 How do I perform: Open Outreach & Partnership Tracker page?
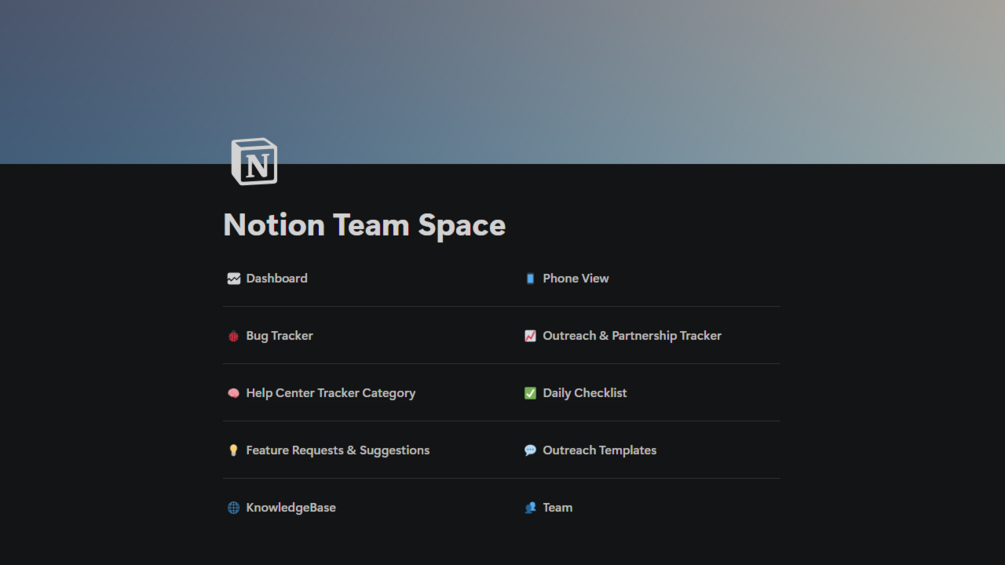point(632,336)
